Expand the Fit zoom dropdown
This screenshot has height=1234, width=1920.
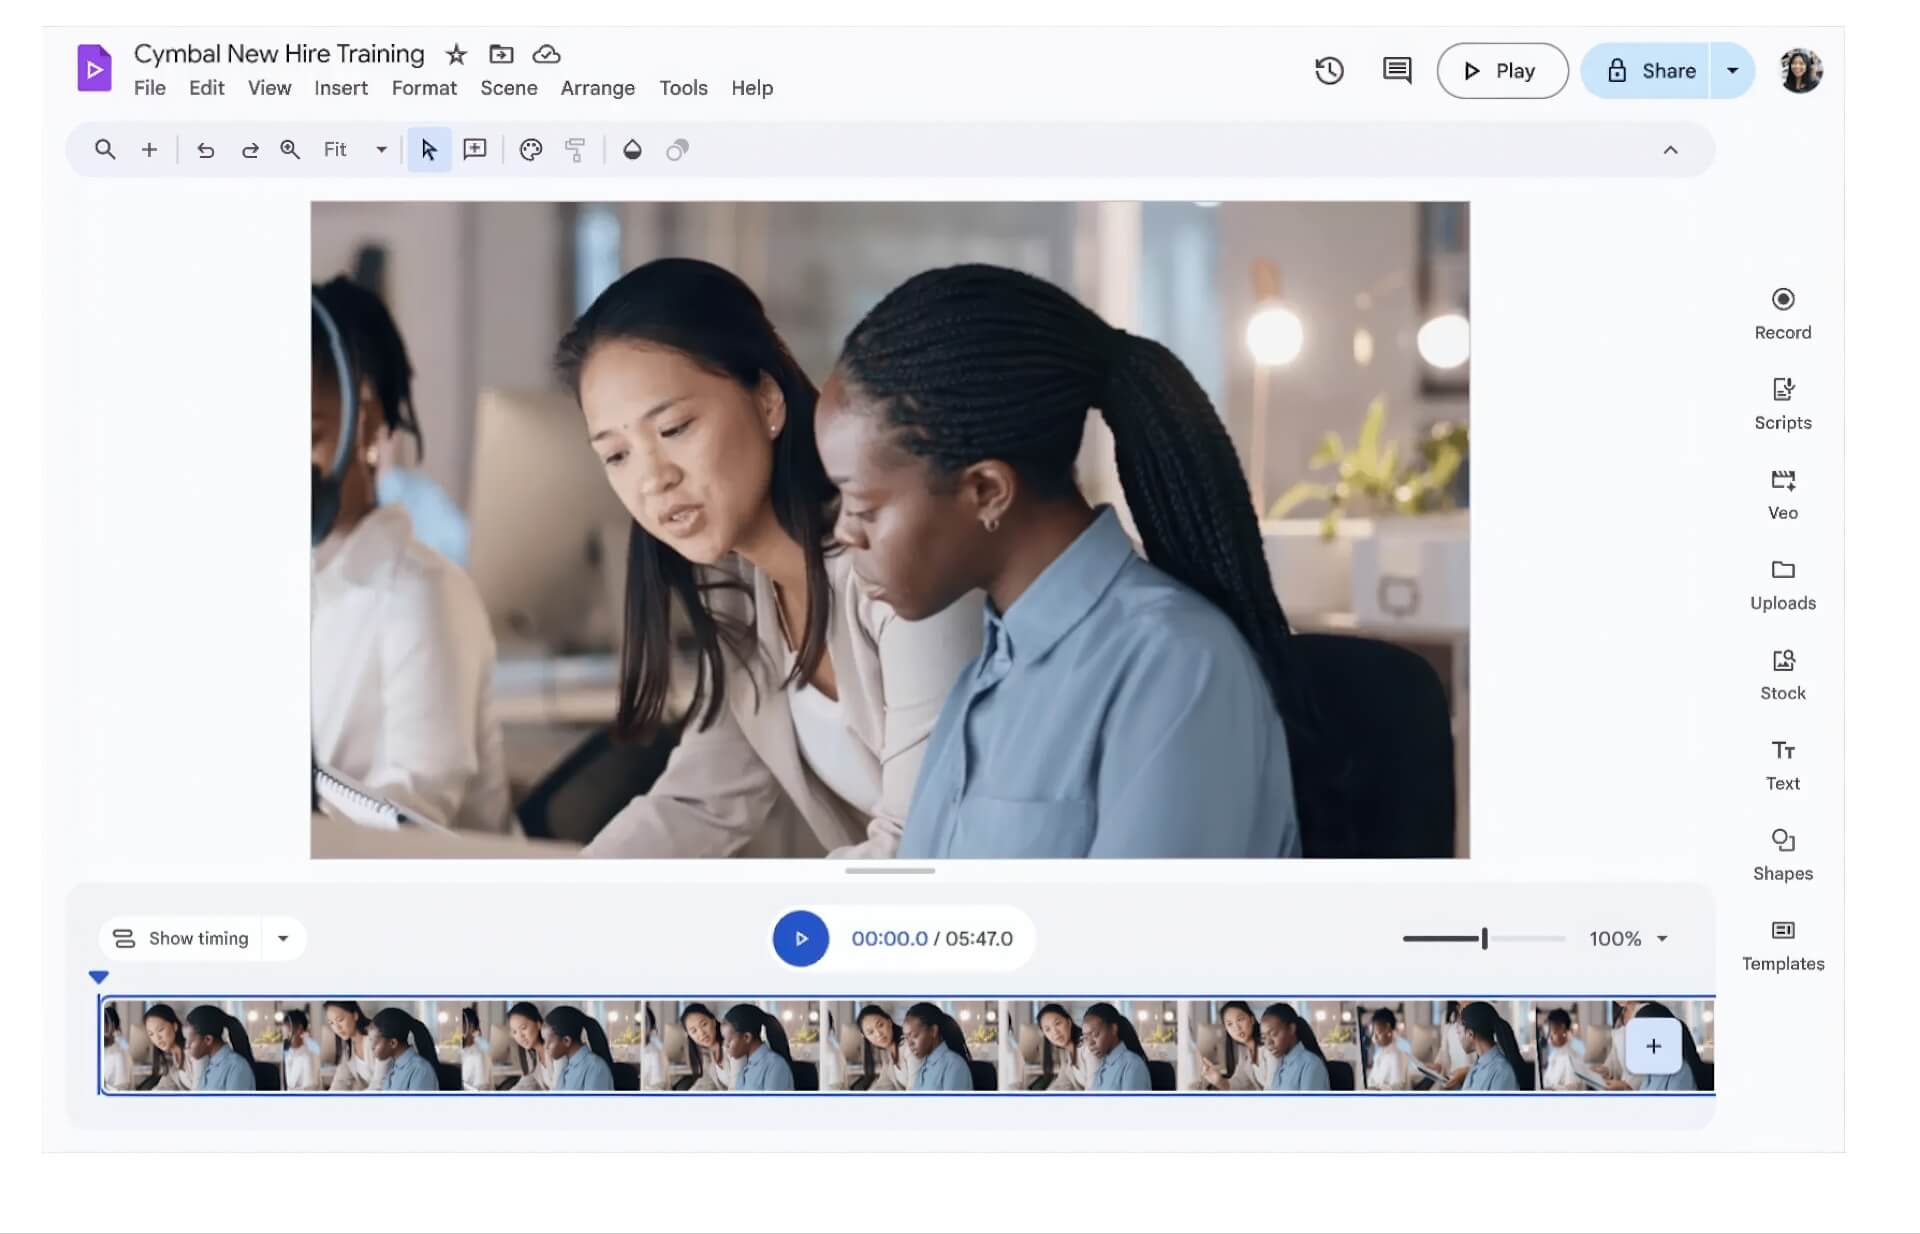pyautogui.click(x=381, y=150)
